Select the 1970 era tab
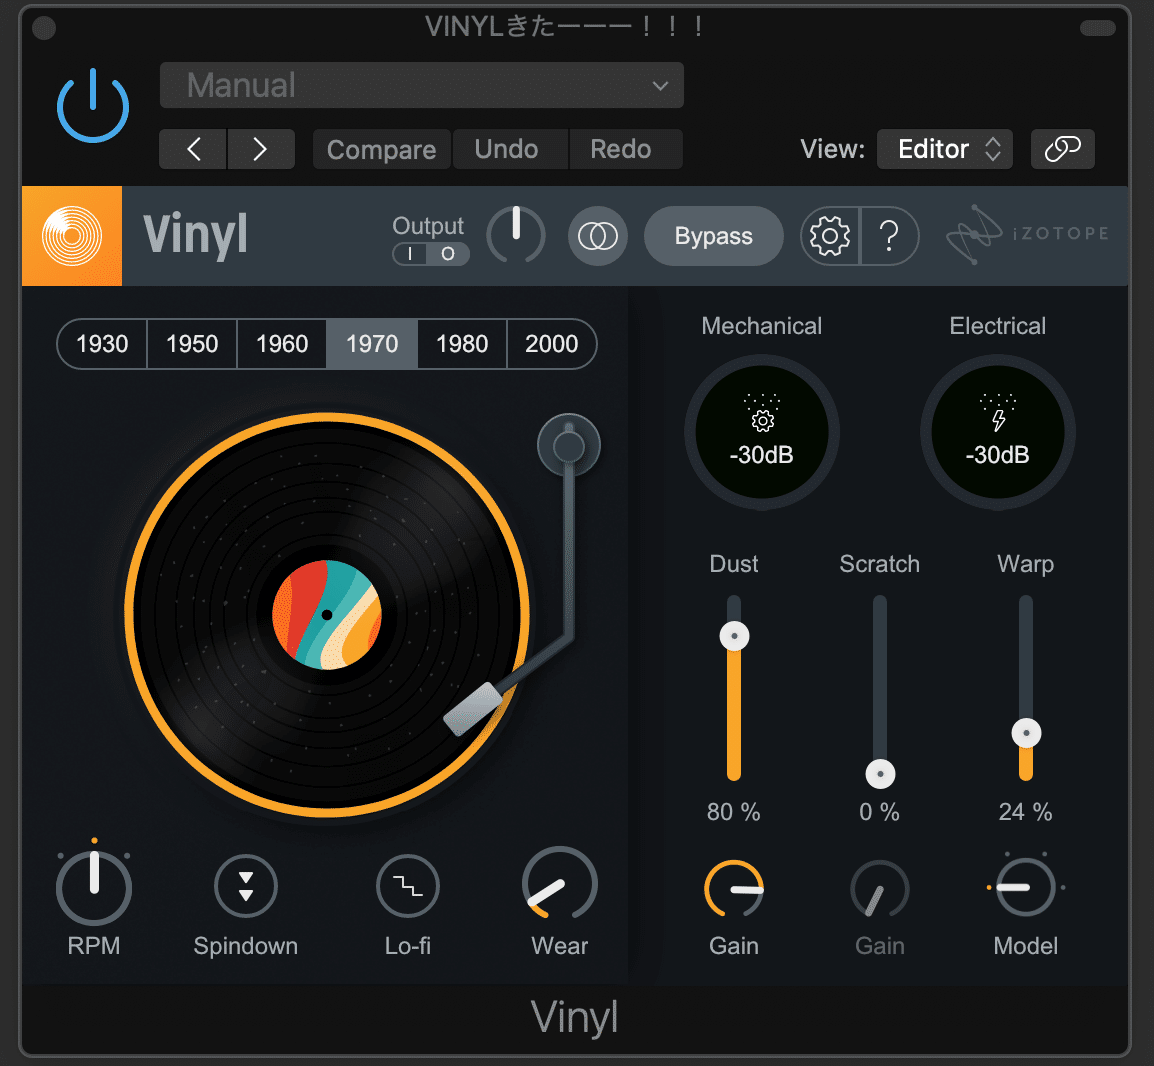This screenshot has width=1154, height=1066. (x=372, y=344)
